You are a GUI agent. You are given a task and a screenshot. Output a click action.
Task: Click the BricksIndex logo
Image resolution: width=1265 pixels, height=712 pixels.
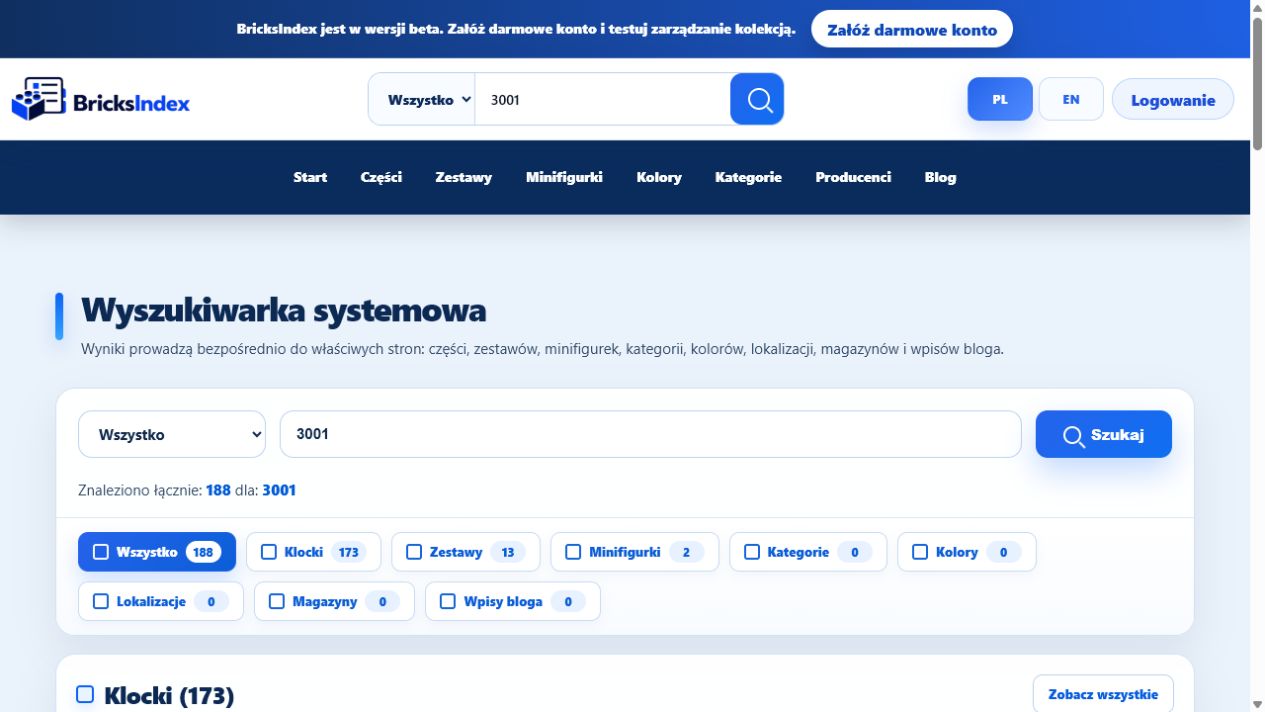(101, 100)
